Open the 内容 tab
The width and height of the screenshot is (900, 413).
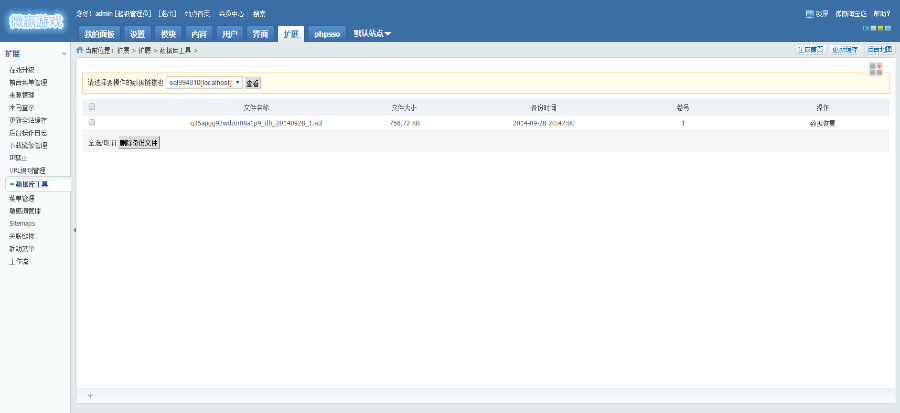[199, 33]
